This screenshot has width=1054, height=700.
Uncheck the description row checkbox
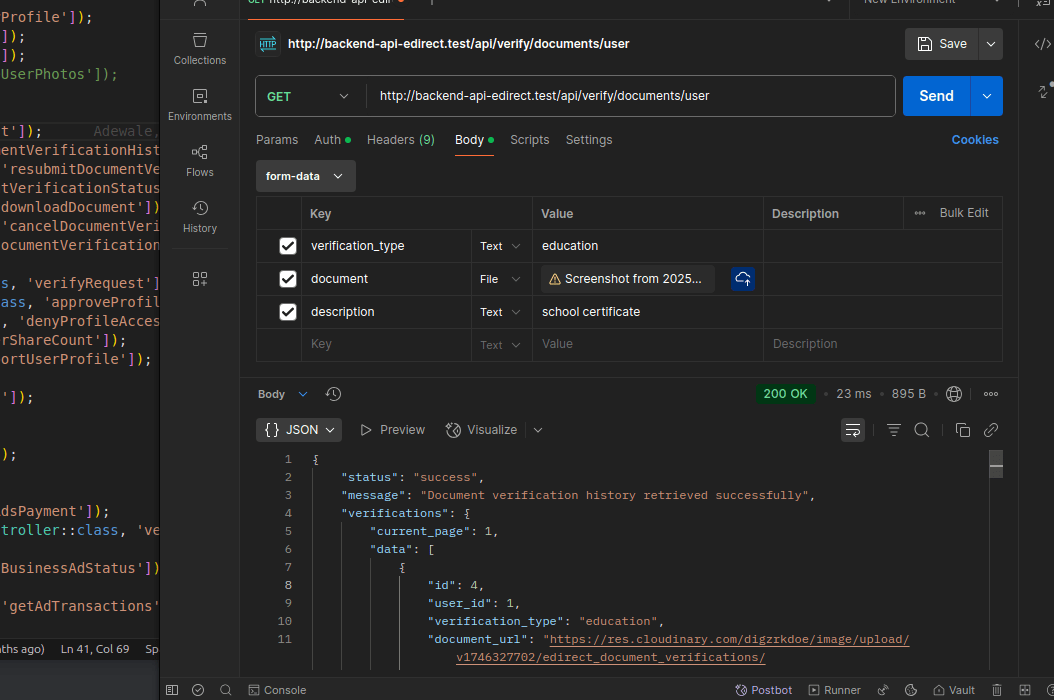288,312
